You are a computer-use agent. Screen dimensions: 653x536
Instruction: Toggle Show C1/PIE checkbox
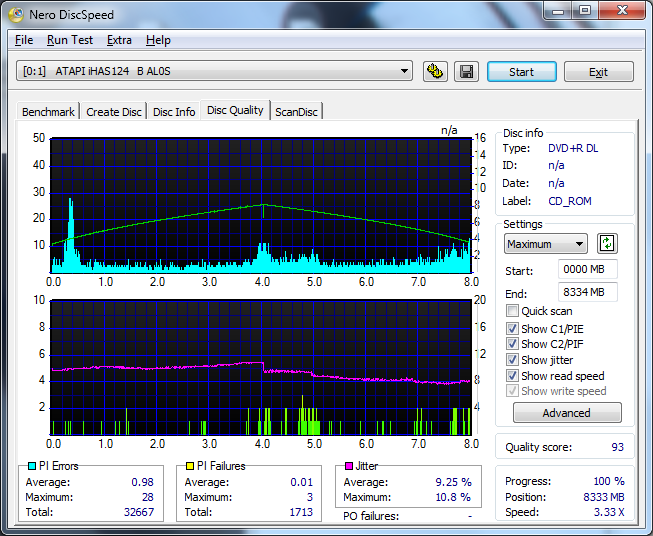coord(513,328)
